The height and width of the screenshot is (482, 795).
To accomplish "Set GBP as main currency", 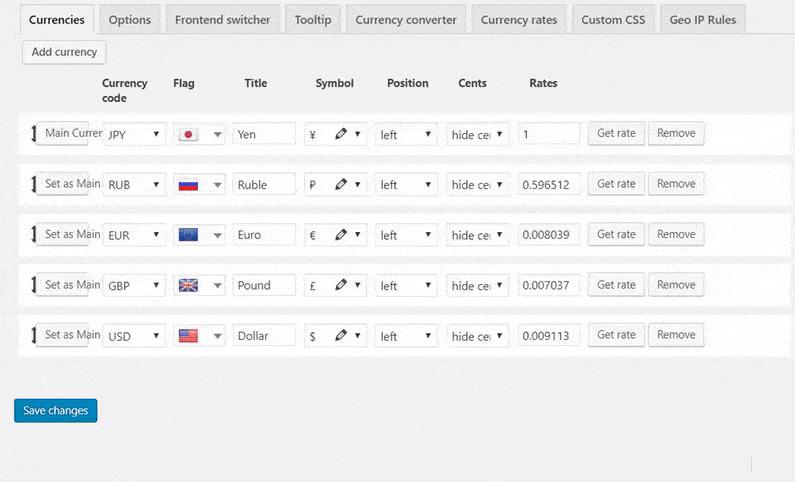I will click(x=63, y=285).
